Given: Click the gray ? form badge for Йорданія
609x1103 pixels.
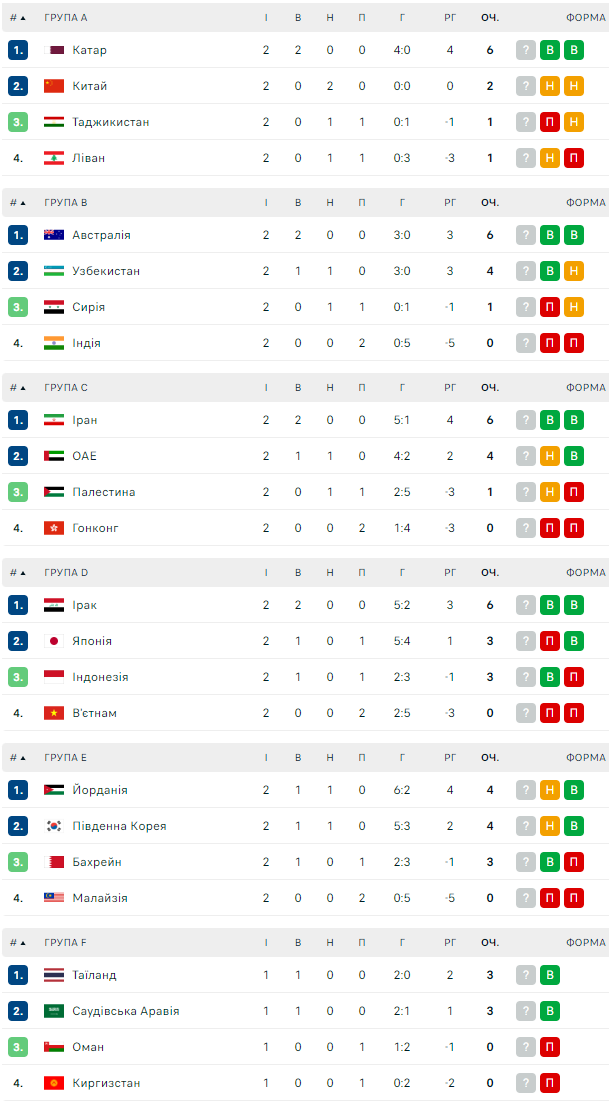Looking at the screenshot, I should (526, 790).
